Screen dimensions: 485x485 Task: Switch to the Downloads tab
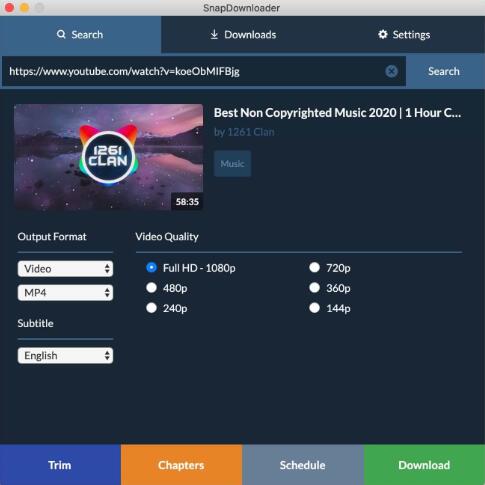coord(243,35)
